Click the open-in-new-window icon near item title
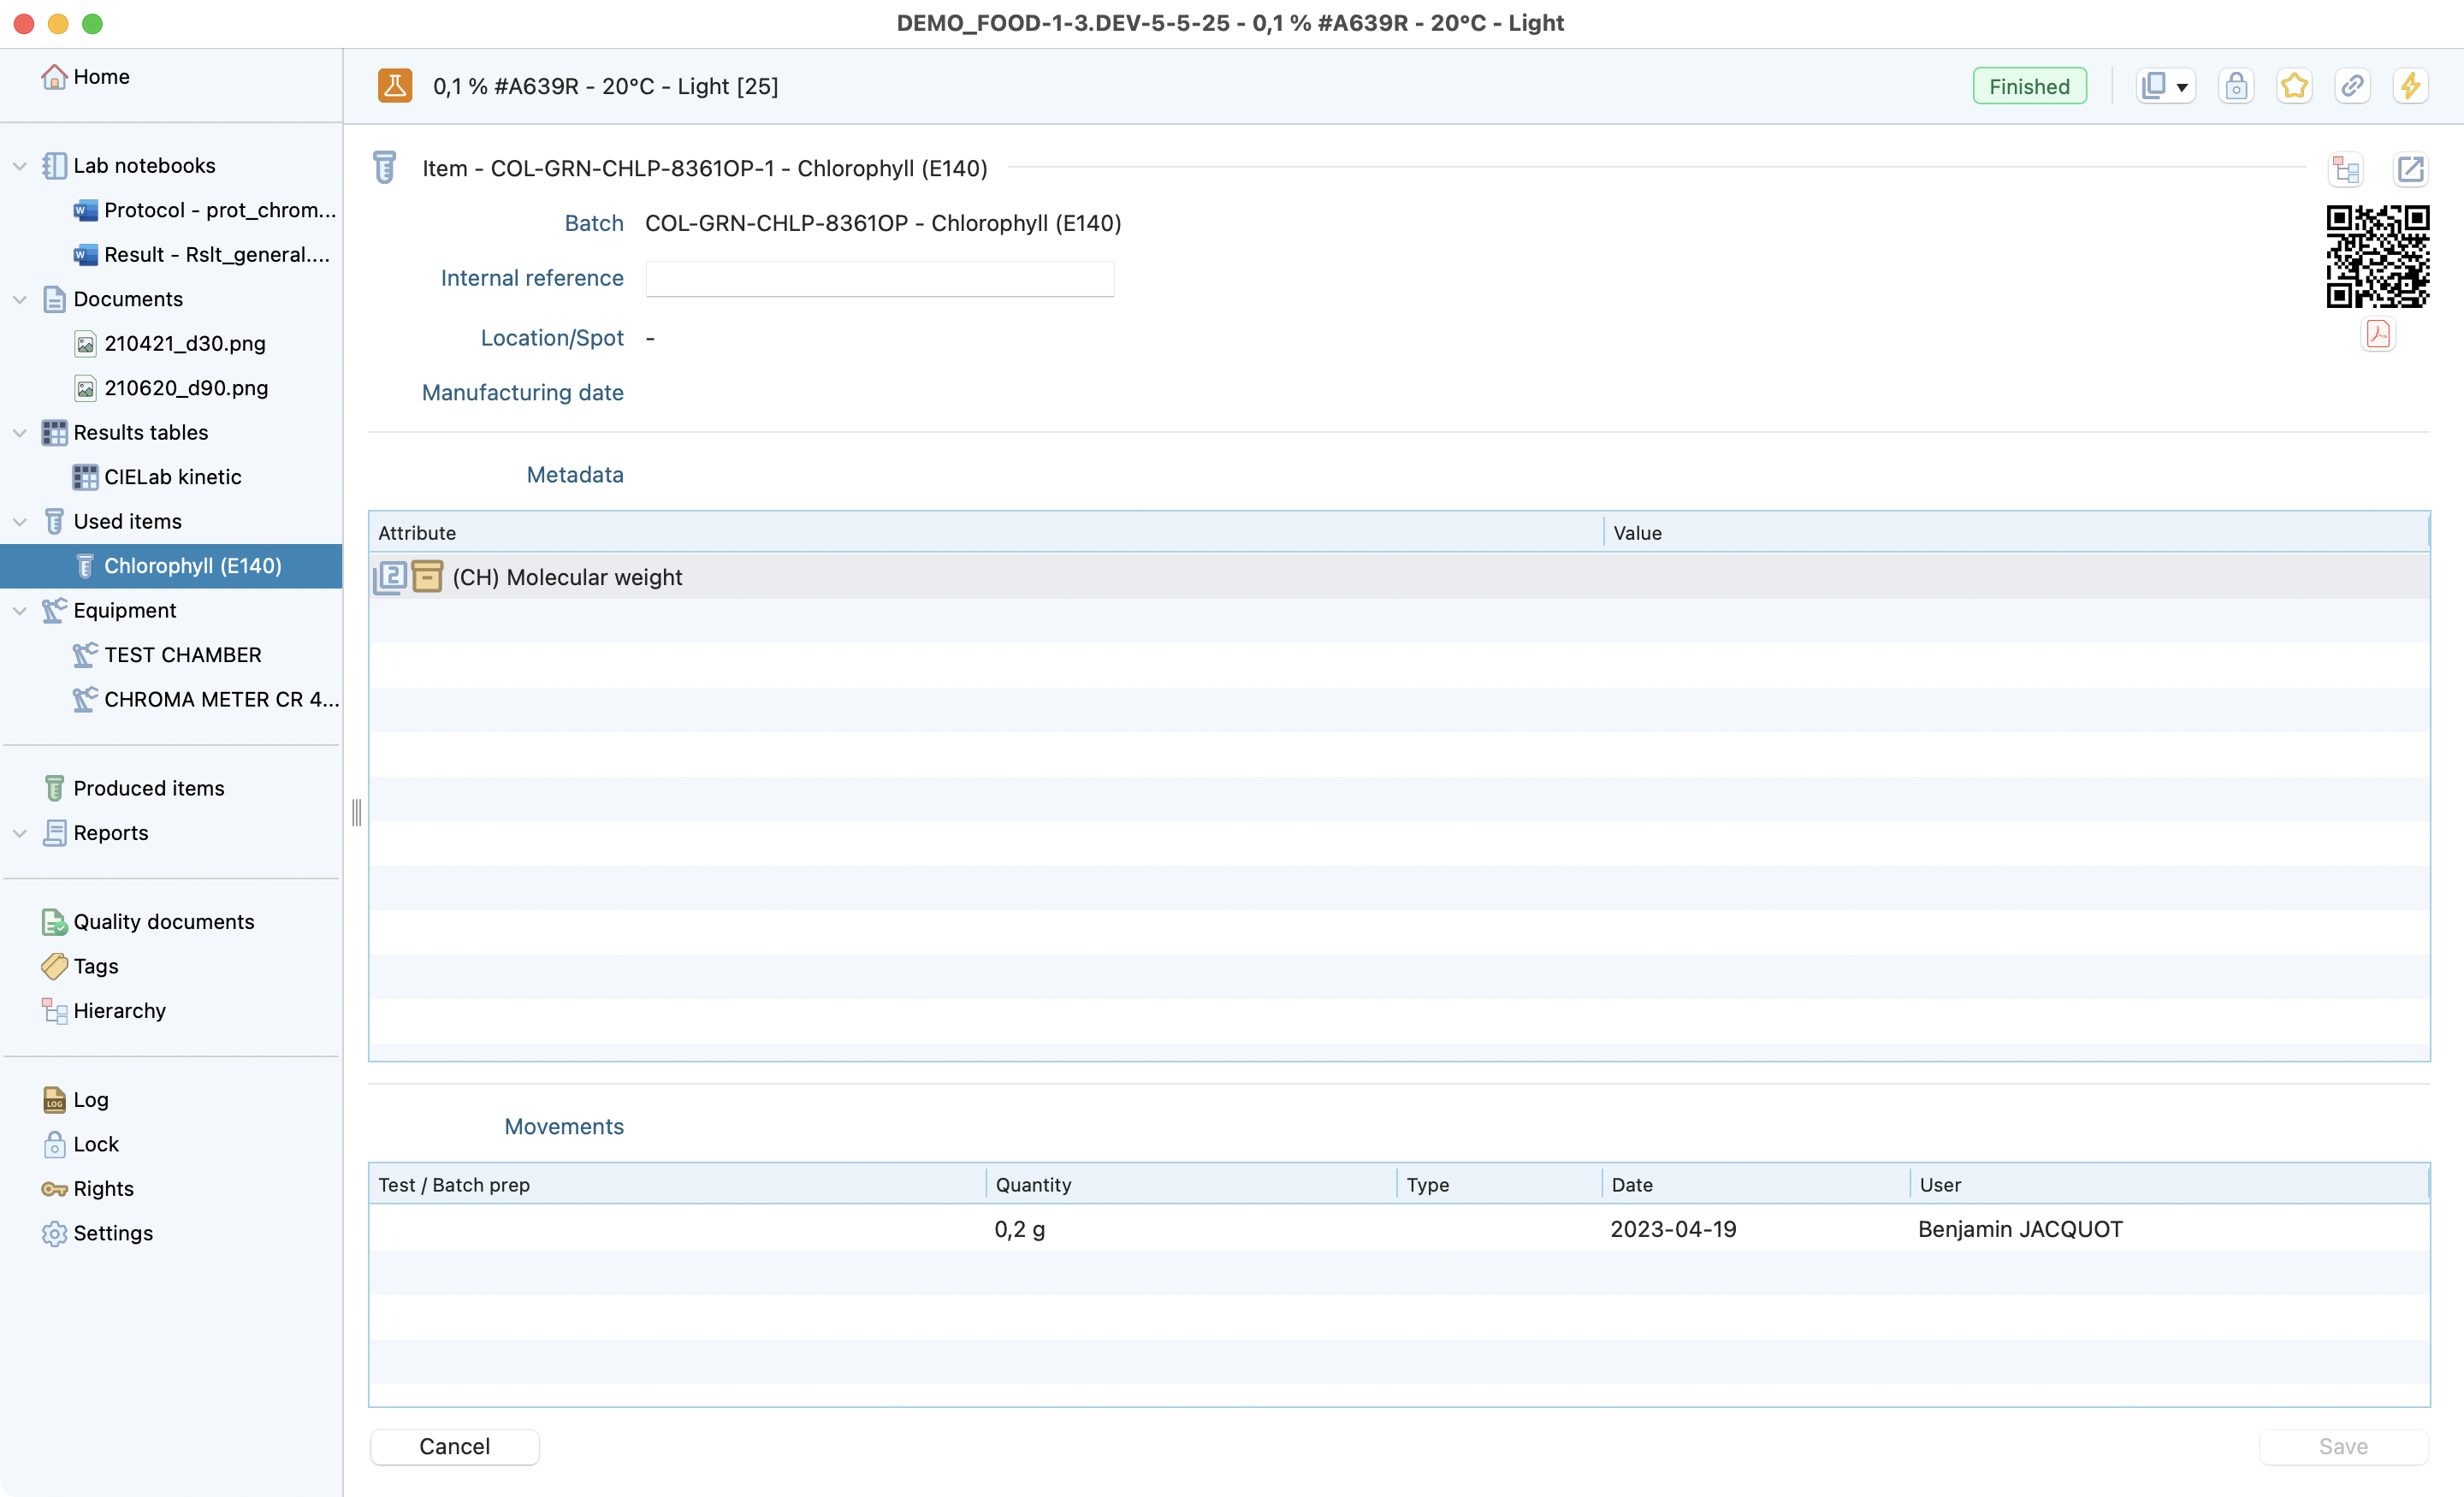The width and height of the screenshot is (2464, 1497). tap(2410, 169)
